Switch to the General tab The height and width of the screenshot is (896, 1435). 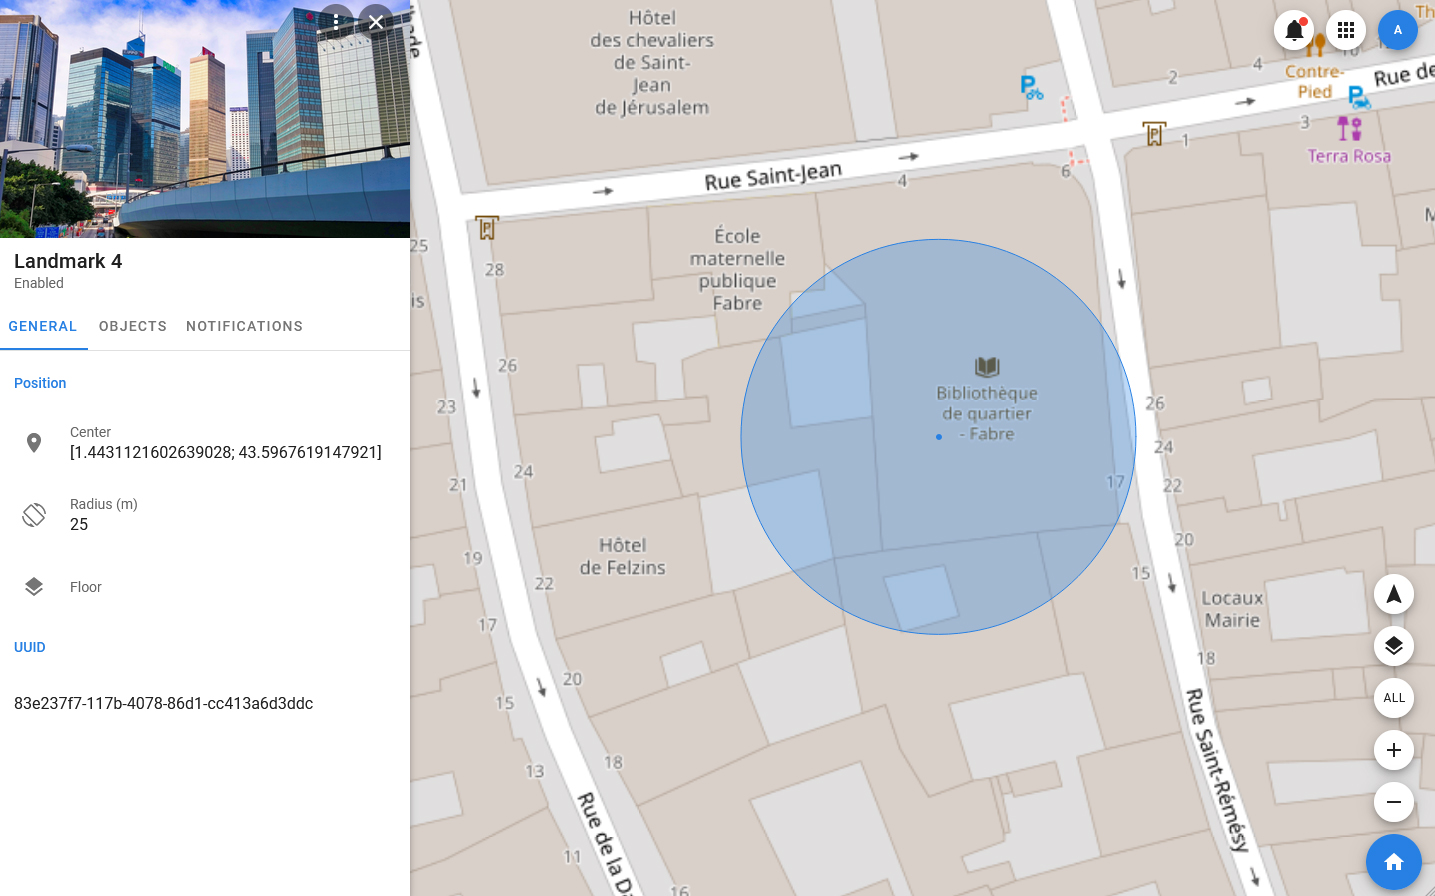pyautogui.click(x=43, y=326)
